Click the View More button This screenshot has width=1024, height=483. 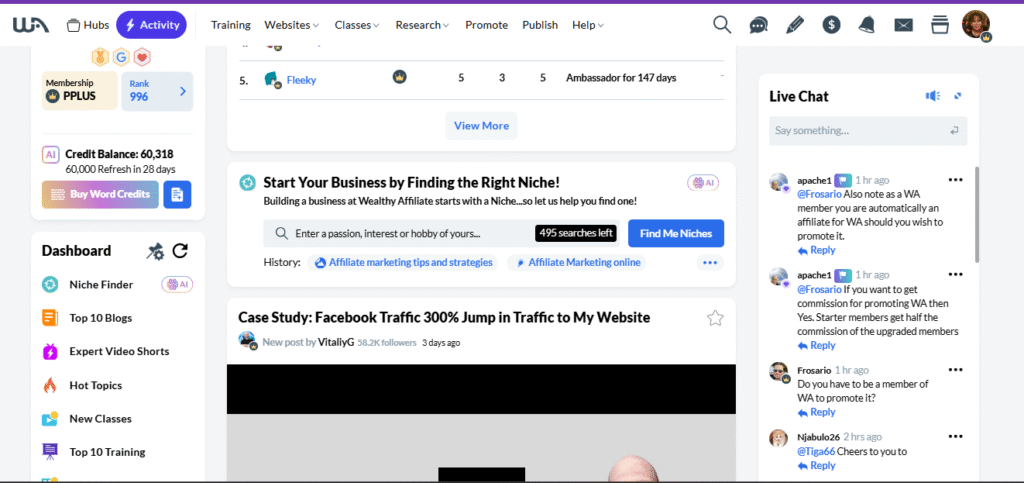[x=481, y=126]
